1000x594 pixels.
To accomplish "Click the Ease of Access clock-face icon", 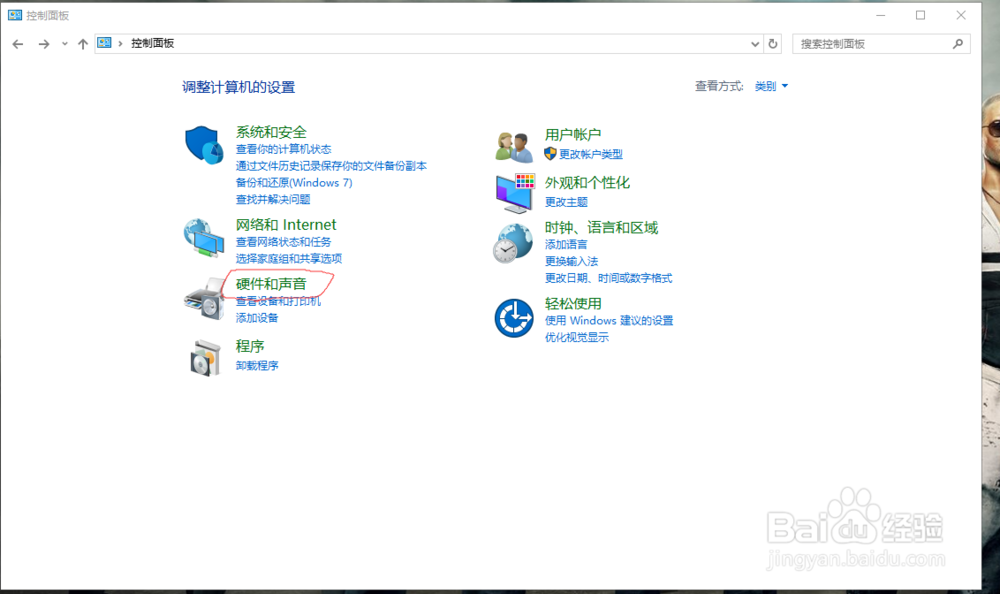I will 513,316.
